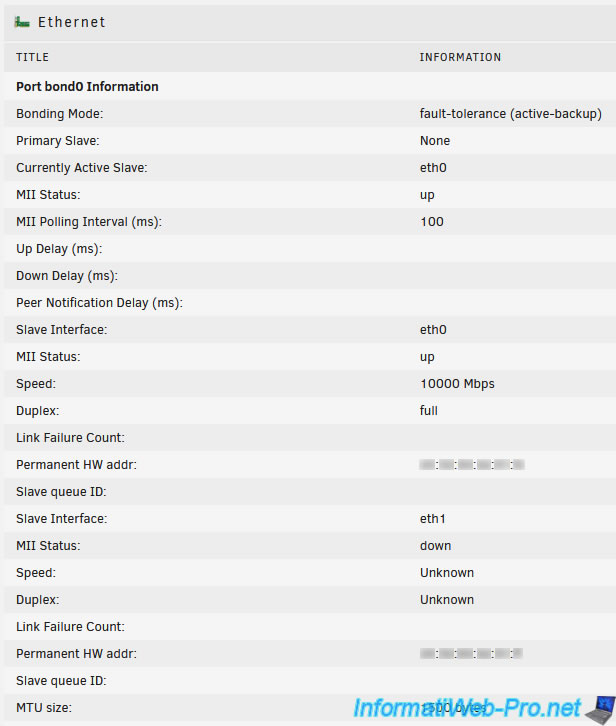Click the INFORMATION column header

click(x=460, y=58)
